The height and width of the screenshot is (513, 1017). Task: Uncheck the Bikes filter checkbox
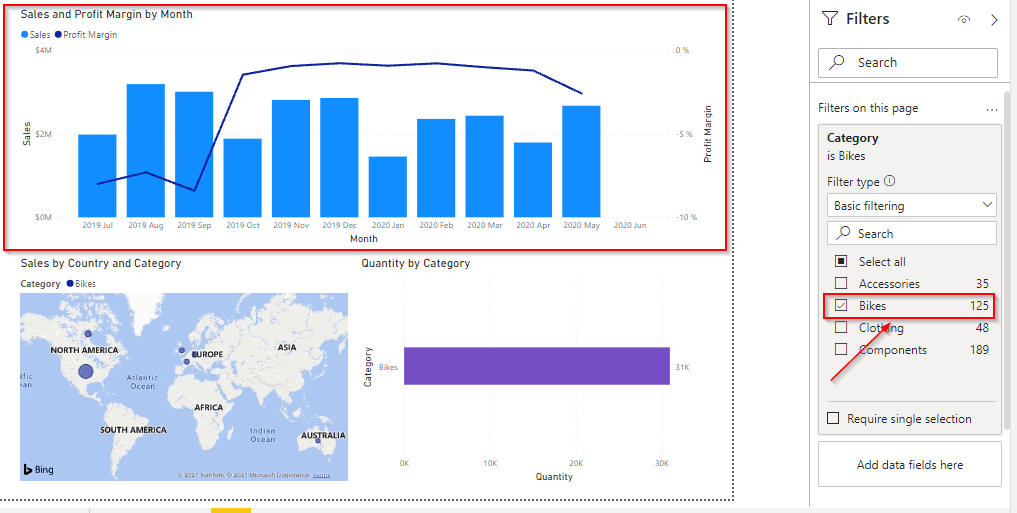tap(841, 306)
